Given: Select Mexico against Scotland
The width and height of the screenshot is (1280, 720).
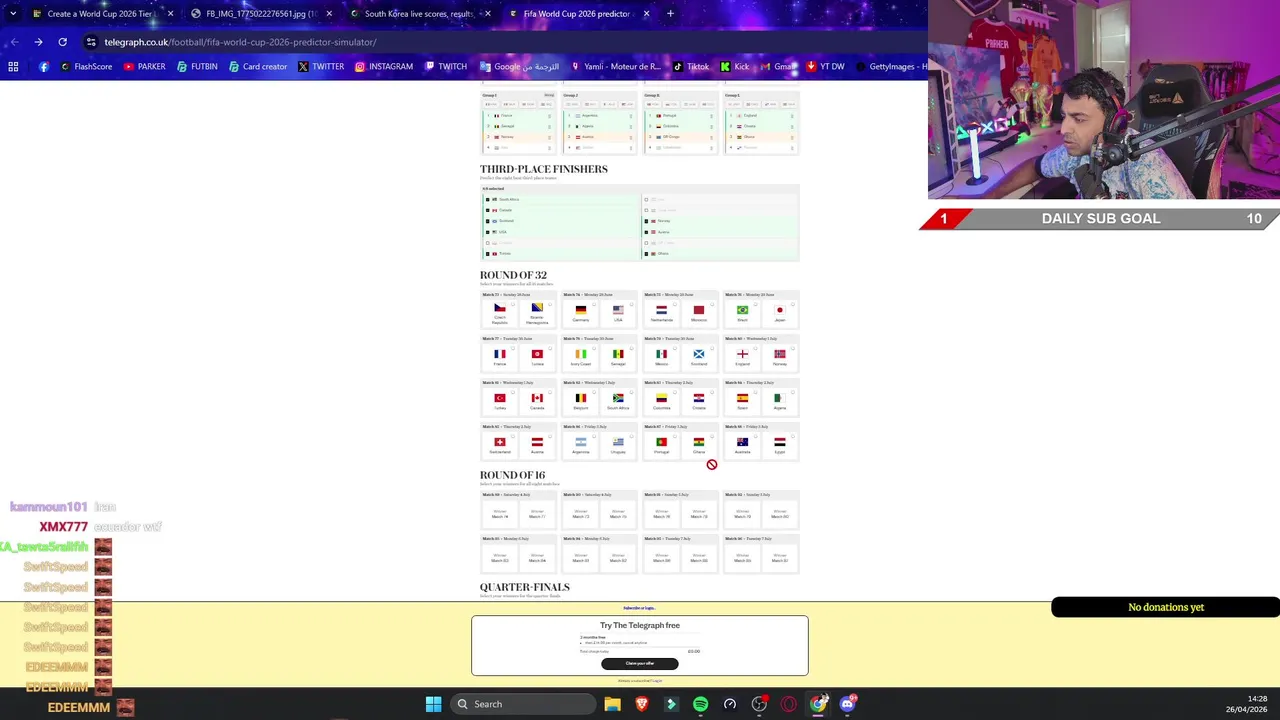Looking at the screenshot, I should tap(661, 358).
